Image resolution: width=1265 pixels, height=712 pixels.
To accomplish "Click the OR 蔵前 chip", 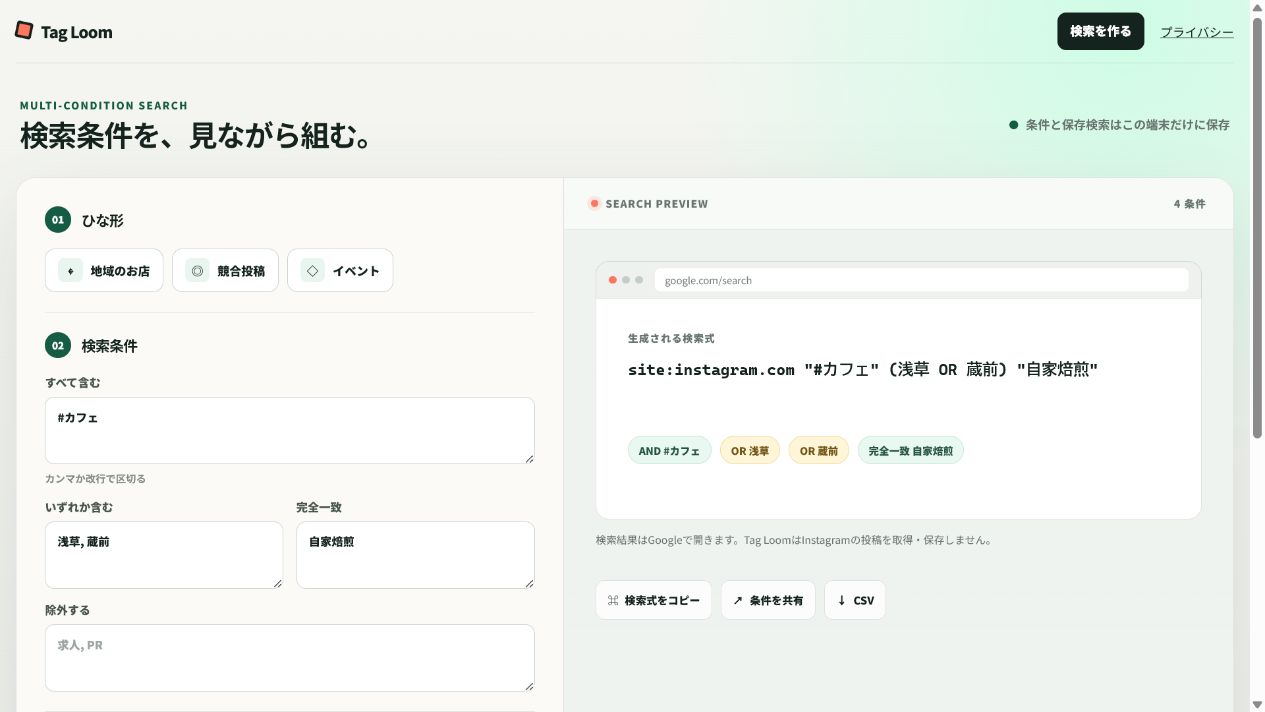I will pyautogui.click(x=819, y=451).
